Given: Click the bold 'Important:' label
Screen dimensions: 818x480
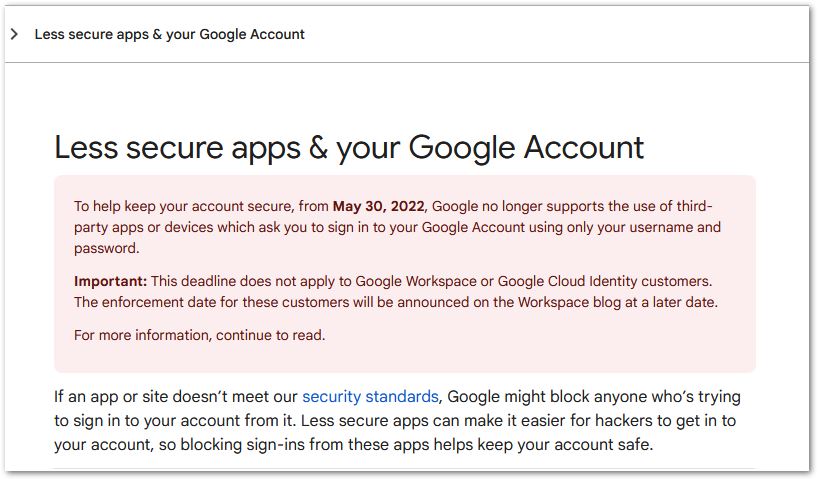Looking at the screenshot, I should coord(111,281).
